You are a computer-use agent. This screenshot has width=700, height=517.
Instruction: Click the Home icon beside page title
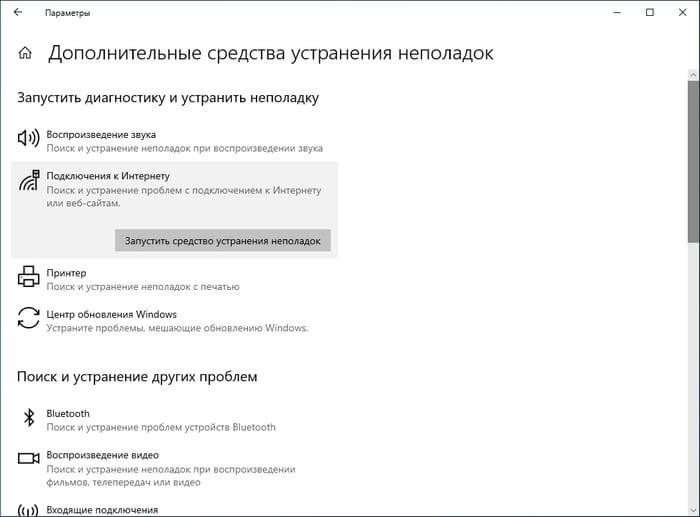click(25, 54)
